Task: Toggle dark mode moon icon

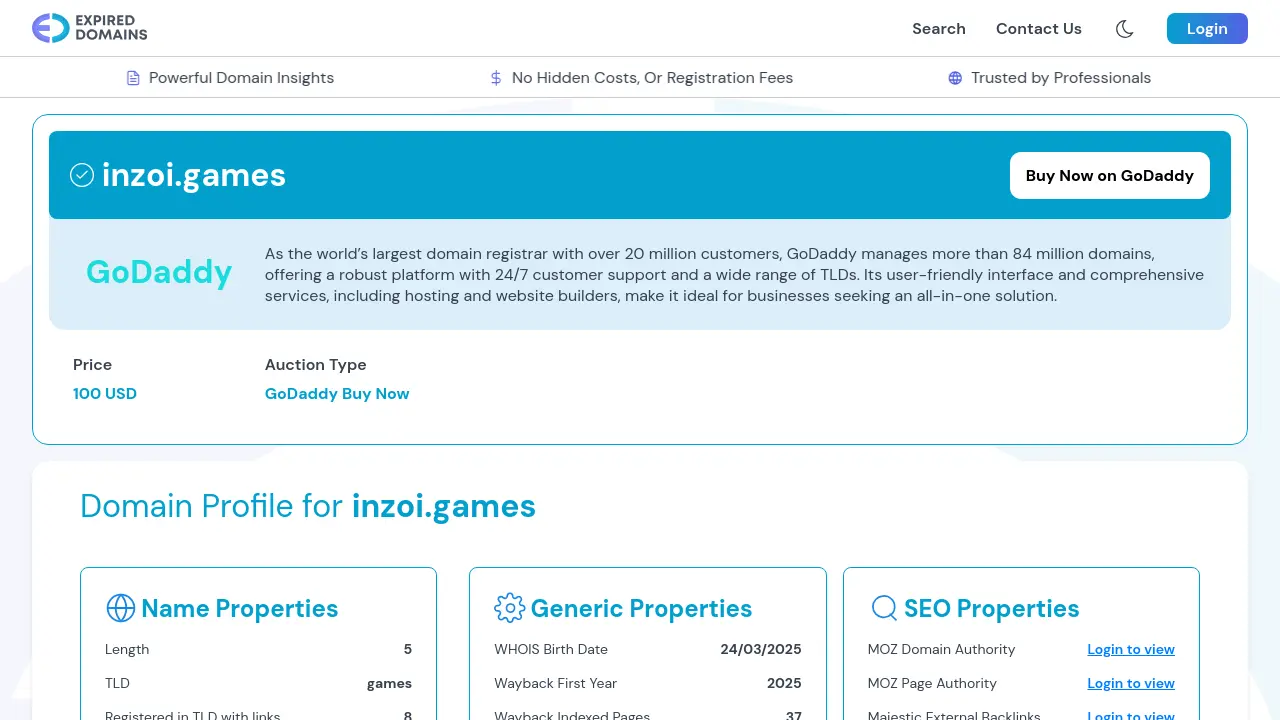Action: (1124, 29)
